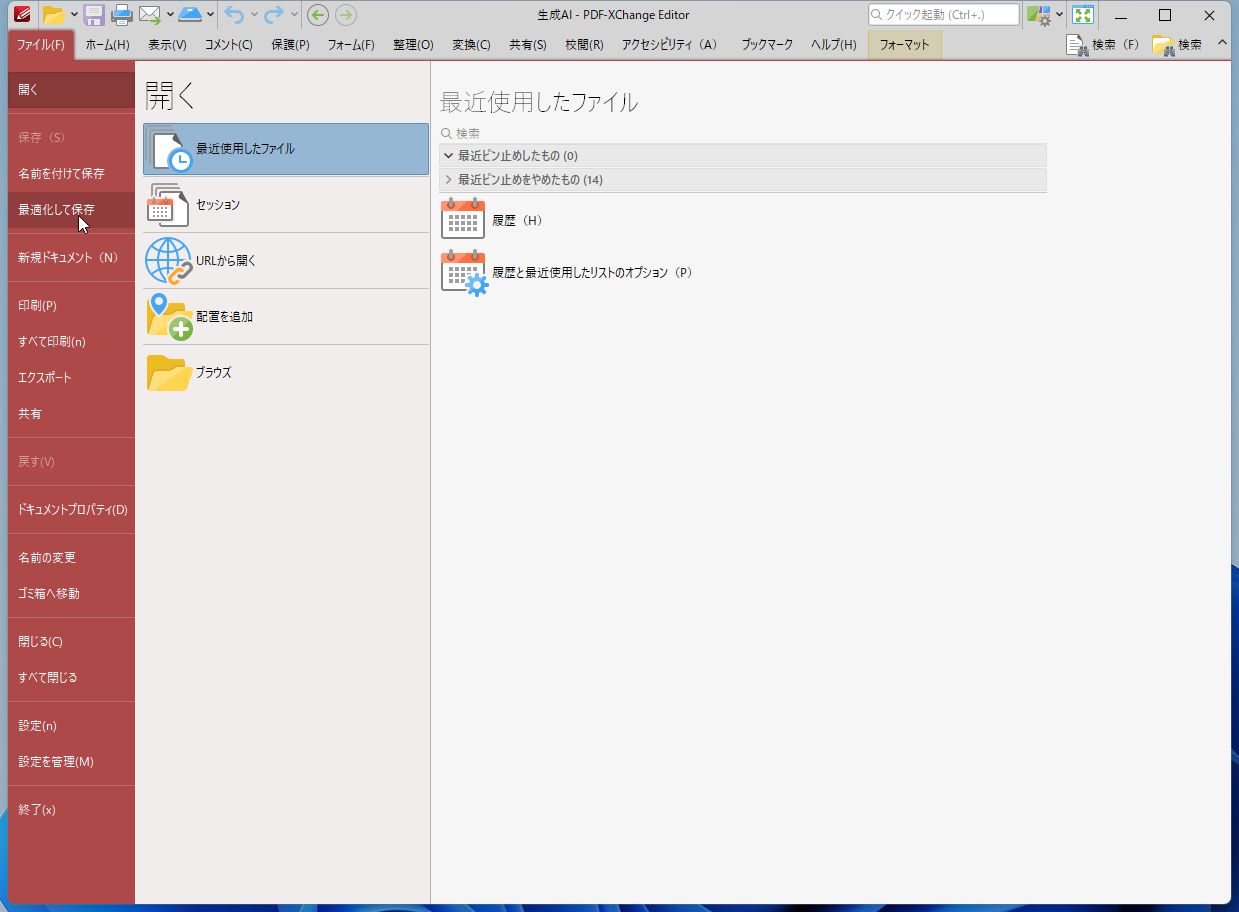1239x912 pixels.
Task: Click the Email envelope icon
Action: tap(150, 15)
